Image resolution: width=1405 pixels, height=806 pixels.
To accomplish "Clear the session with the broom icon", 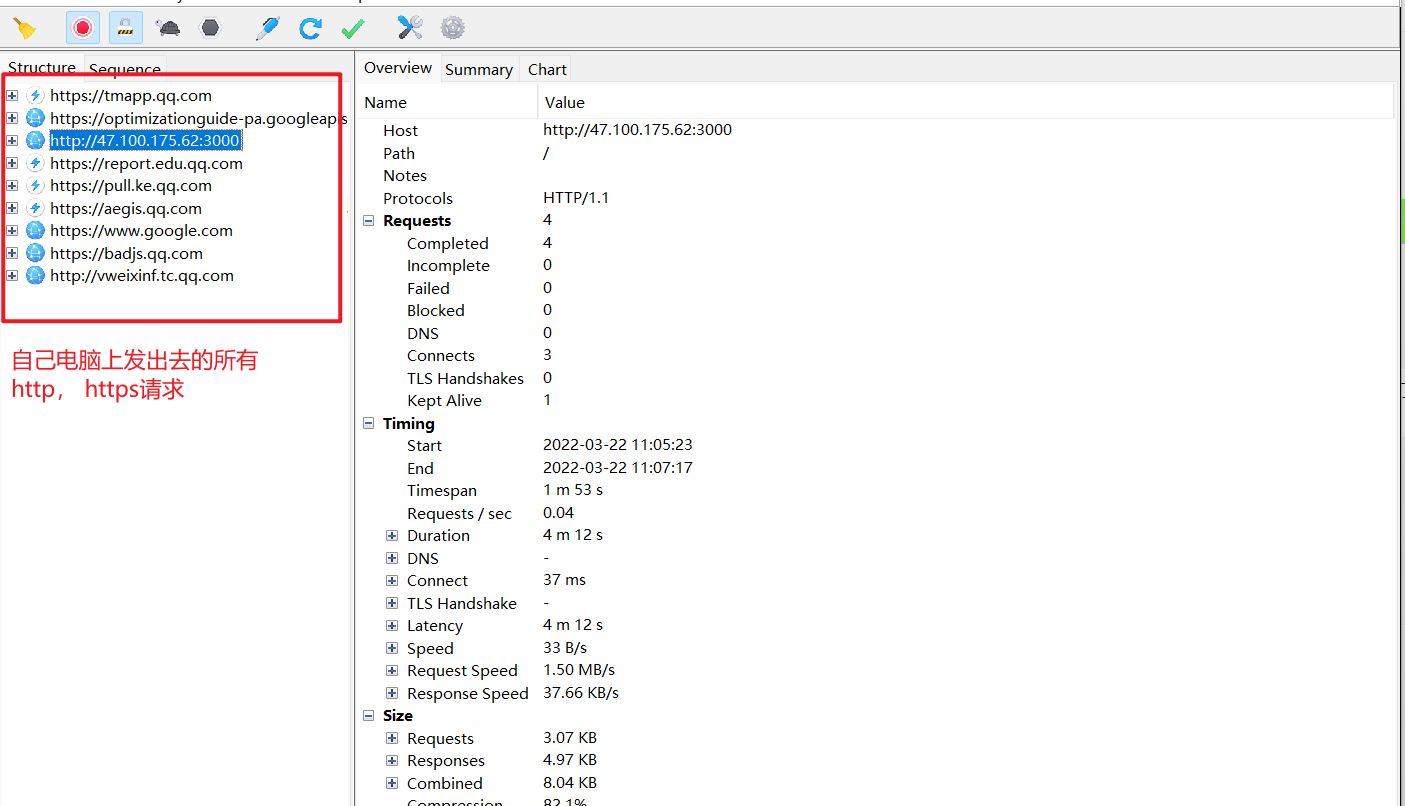I will pyautogui.click(x=25, y=28).
